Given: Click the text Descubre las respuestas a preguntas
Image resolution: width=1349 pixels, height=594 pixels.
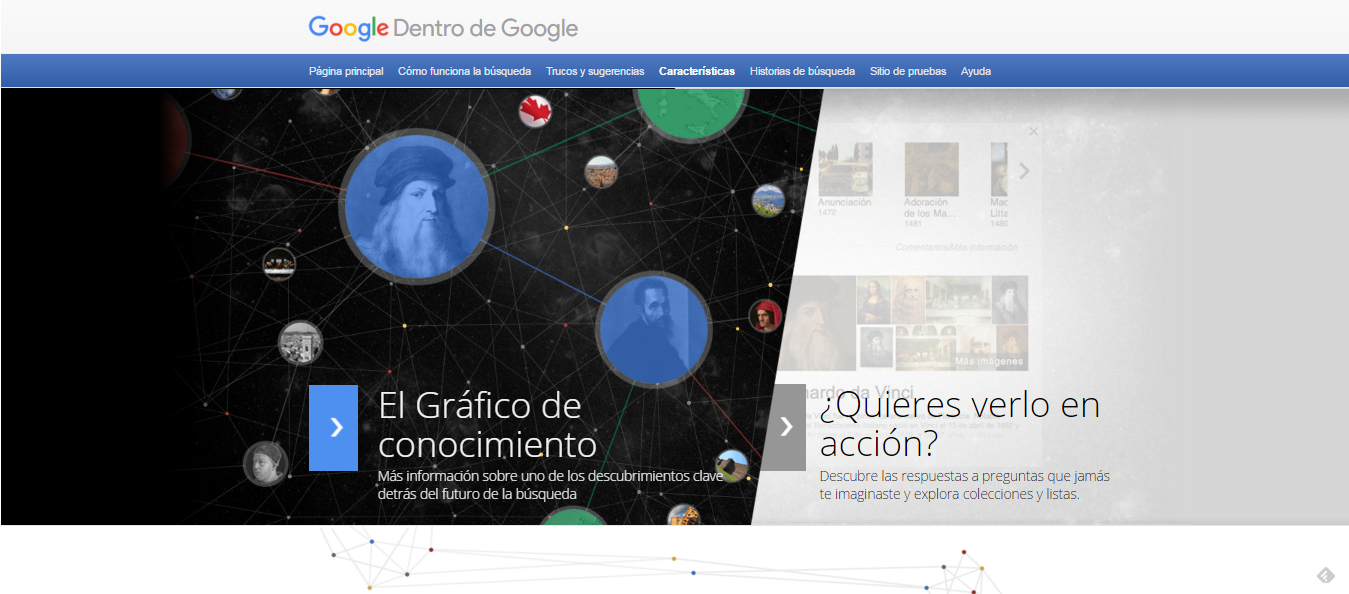Looking at the screenshot, I should point(964,485).
